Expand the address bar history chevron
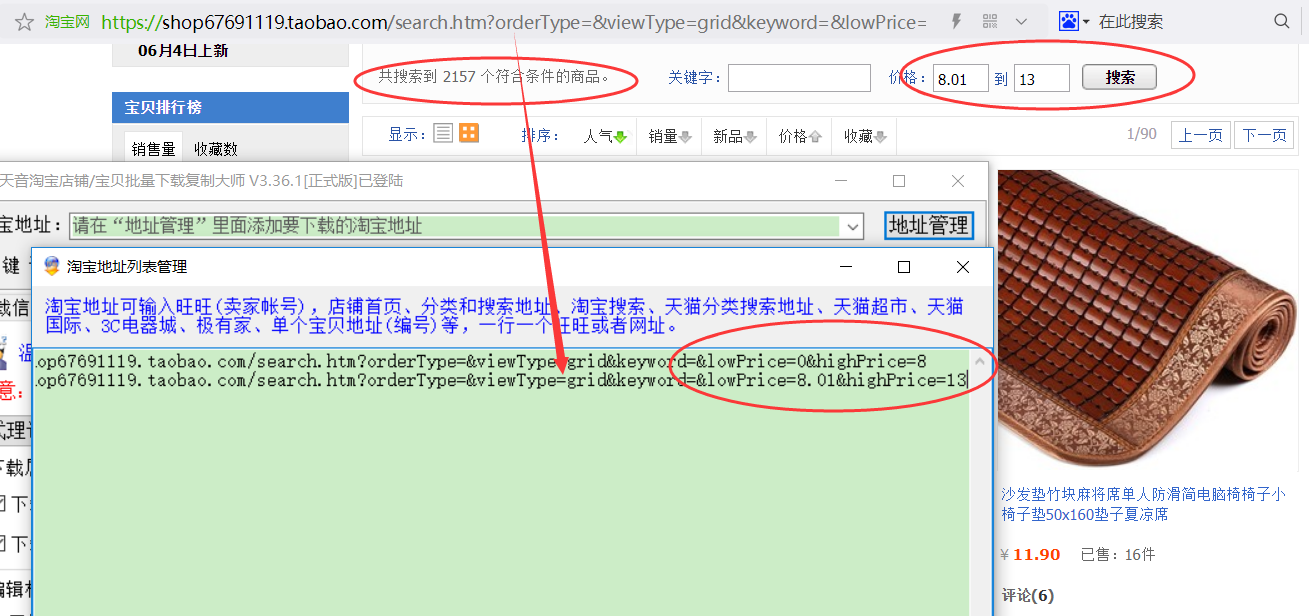 pyautogui.click(x=1021, y=22)
